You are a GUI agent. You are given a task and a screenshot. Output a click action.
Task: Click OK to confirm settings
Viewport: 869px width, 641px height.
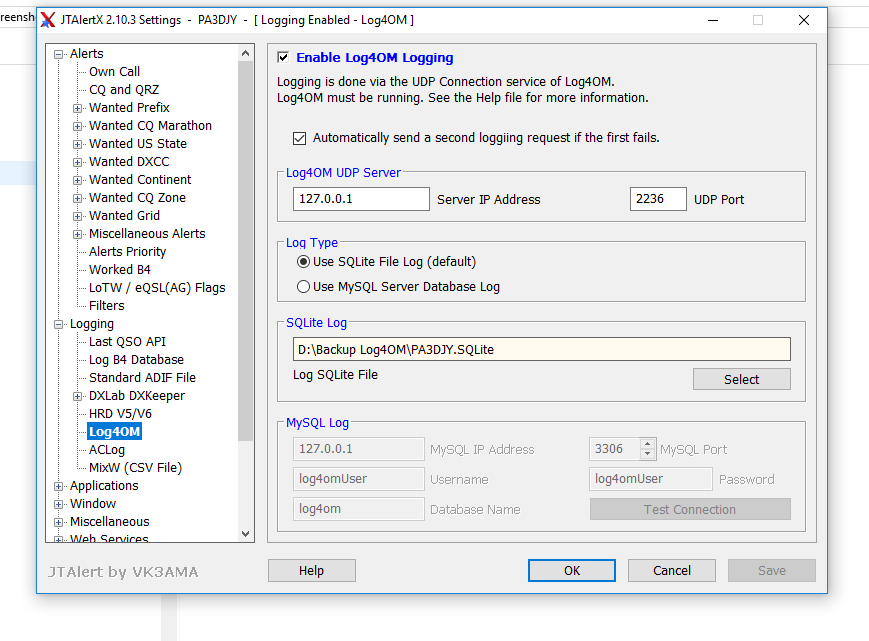point(571,571)
